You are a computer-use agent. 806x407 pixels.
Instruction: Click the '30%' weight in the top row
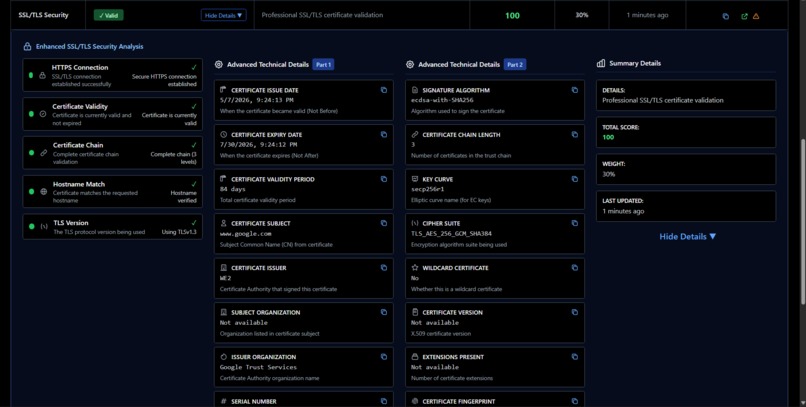581,15
